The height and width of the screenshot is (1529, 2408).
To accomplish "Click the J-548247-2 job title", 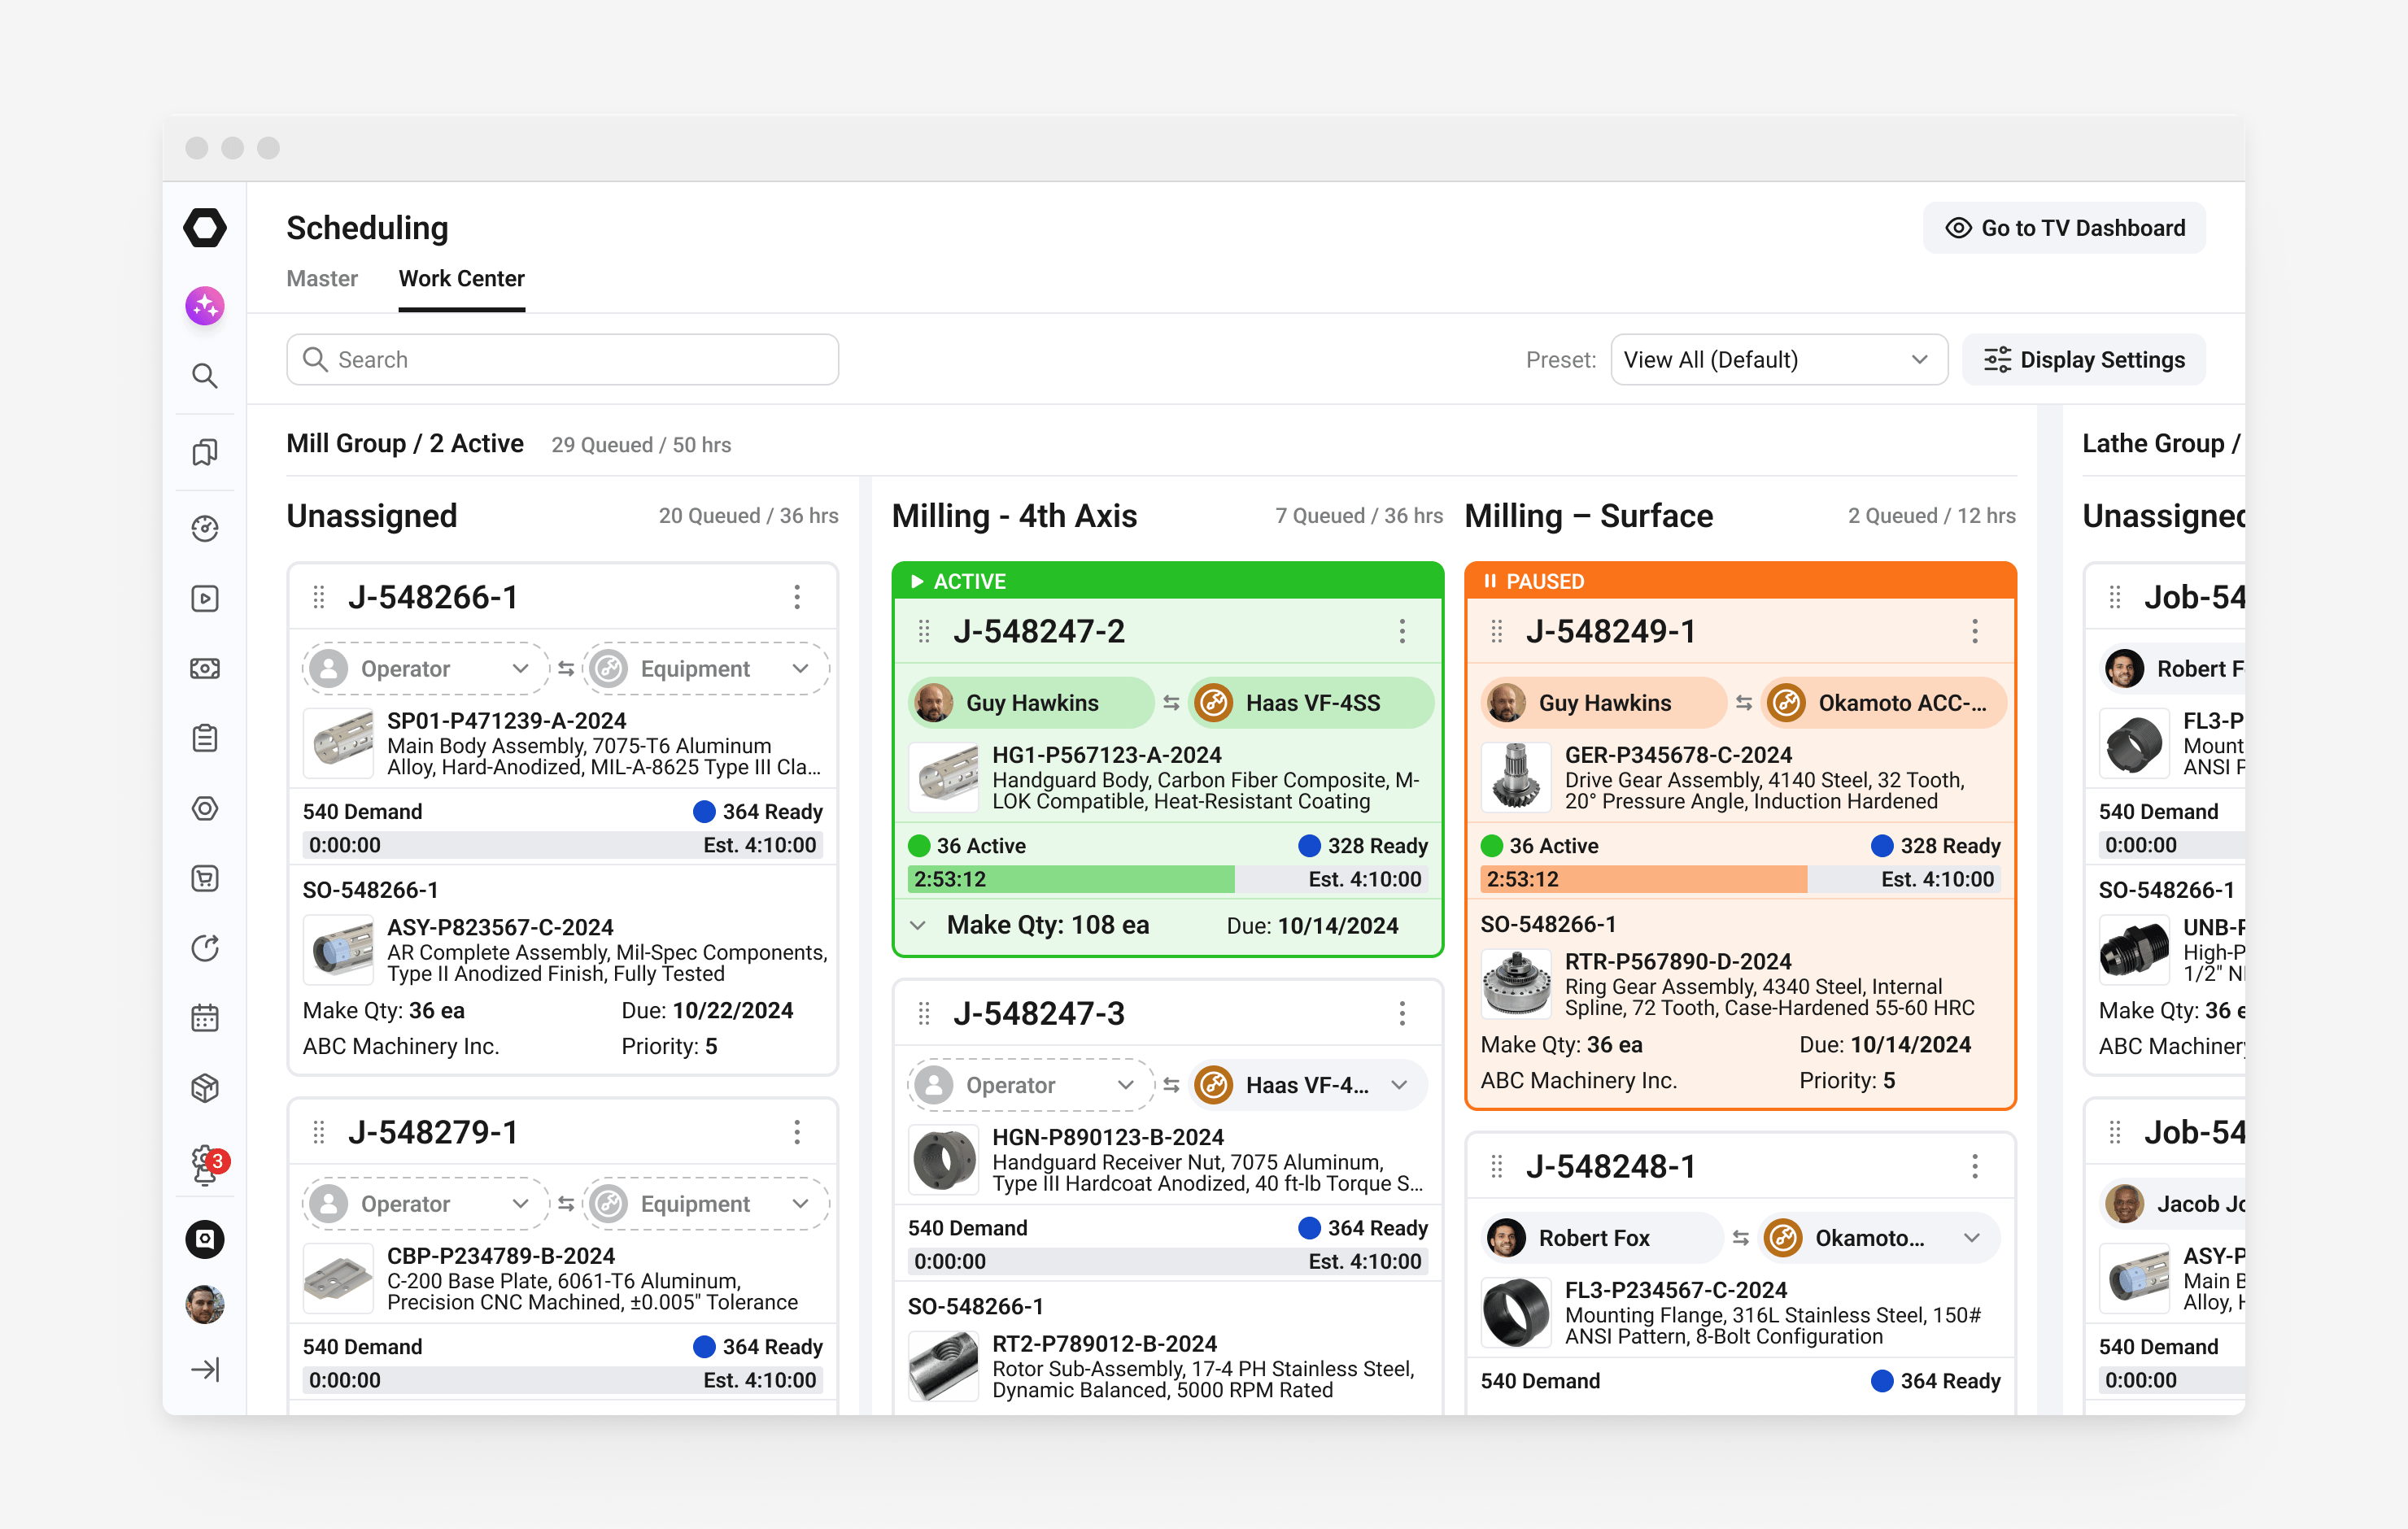I will pos(1039,631).
